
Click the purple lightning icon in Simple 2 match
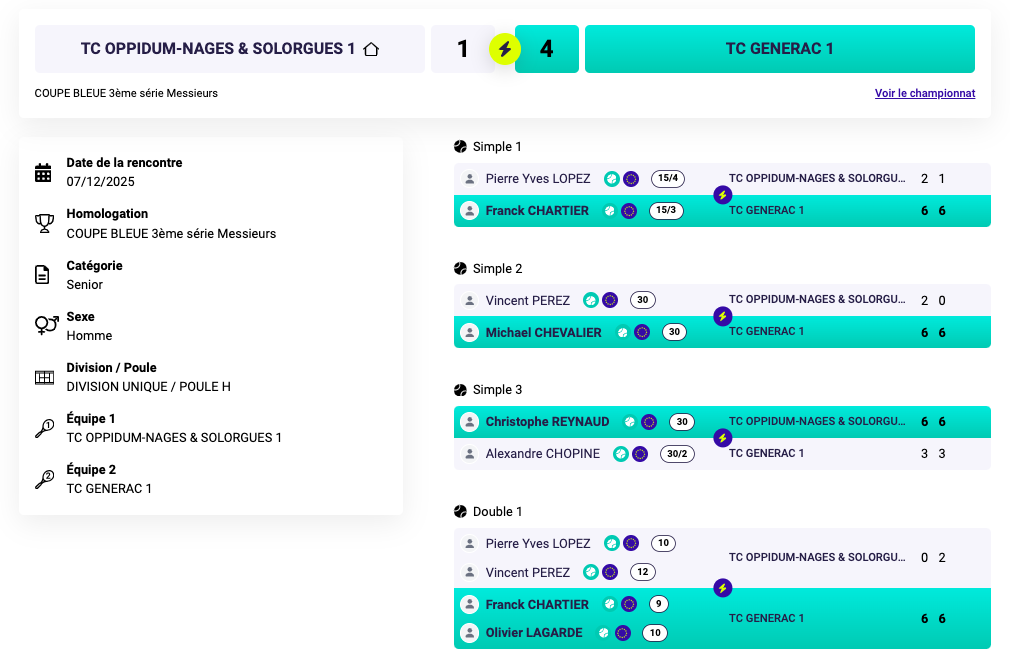722,316
